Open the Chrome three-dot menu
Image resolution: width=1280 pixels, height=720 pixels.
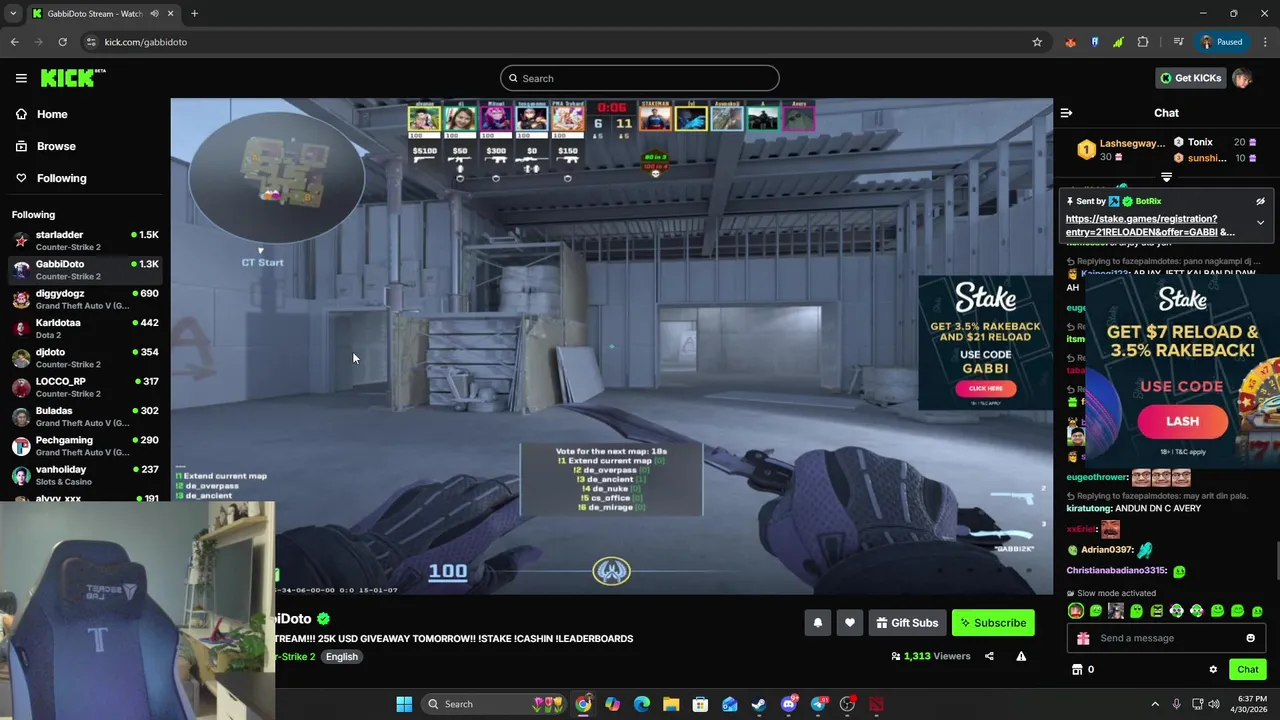pyautogui.click(x=1265, y=42)
